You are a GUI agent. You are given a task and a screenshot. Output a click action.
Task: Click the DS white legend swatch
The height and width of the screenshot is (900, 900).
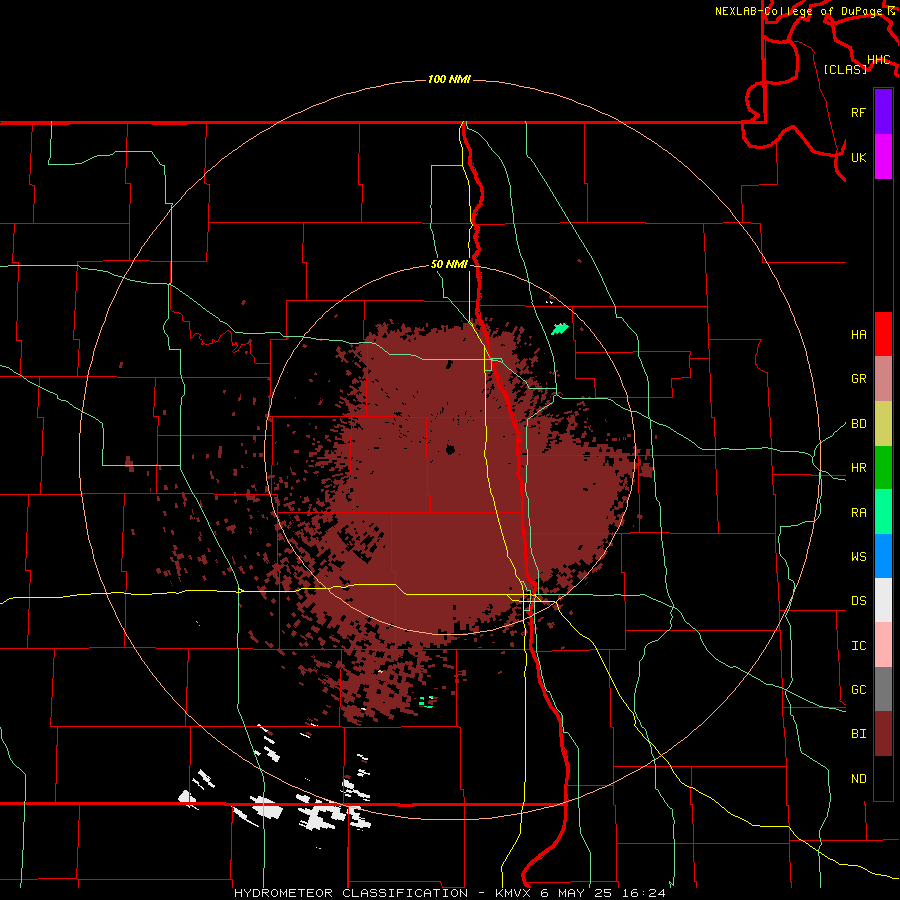[x=883, y=600]
